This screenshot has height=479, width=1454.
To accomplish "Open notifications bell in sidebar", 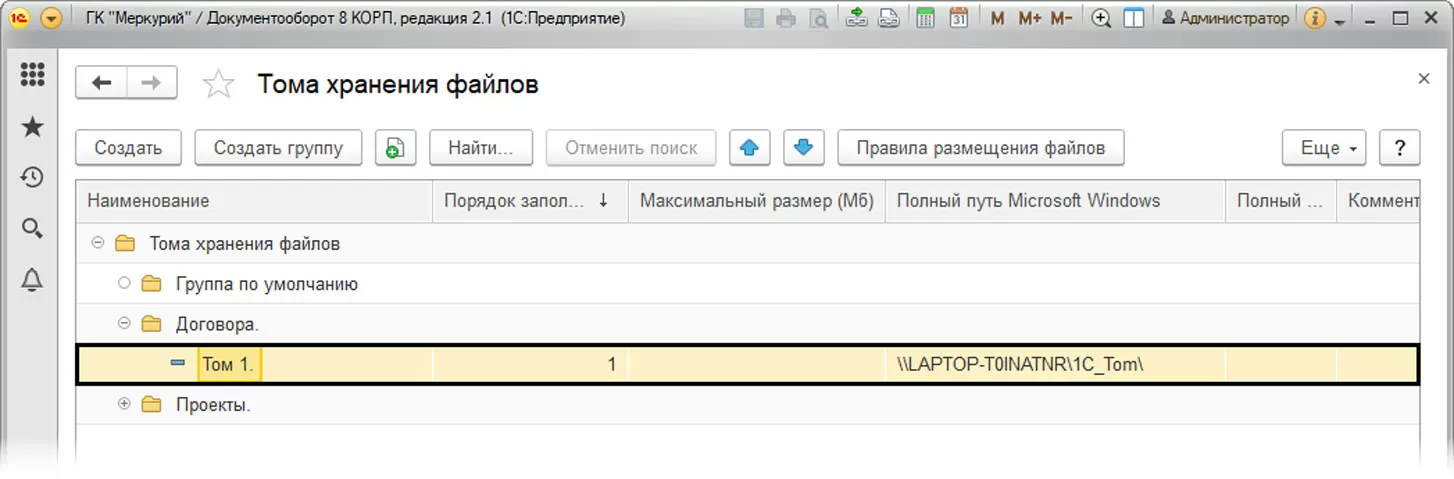I will [x=32, y=281].
